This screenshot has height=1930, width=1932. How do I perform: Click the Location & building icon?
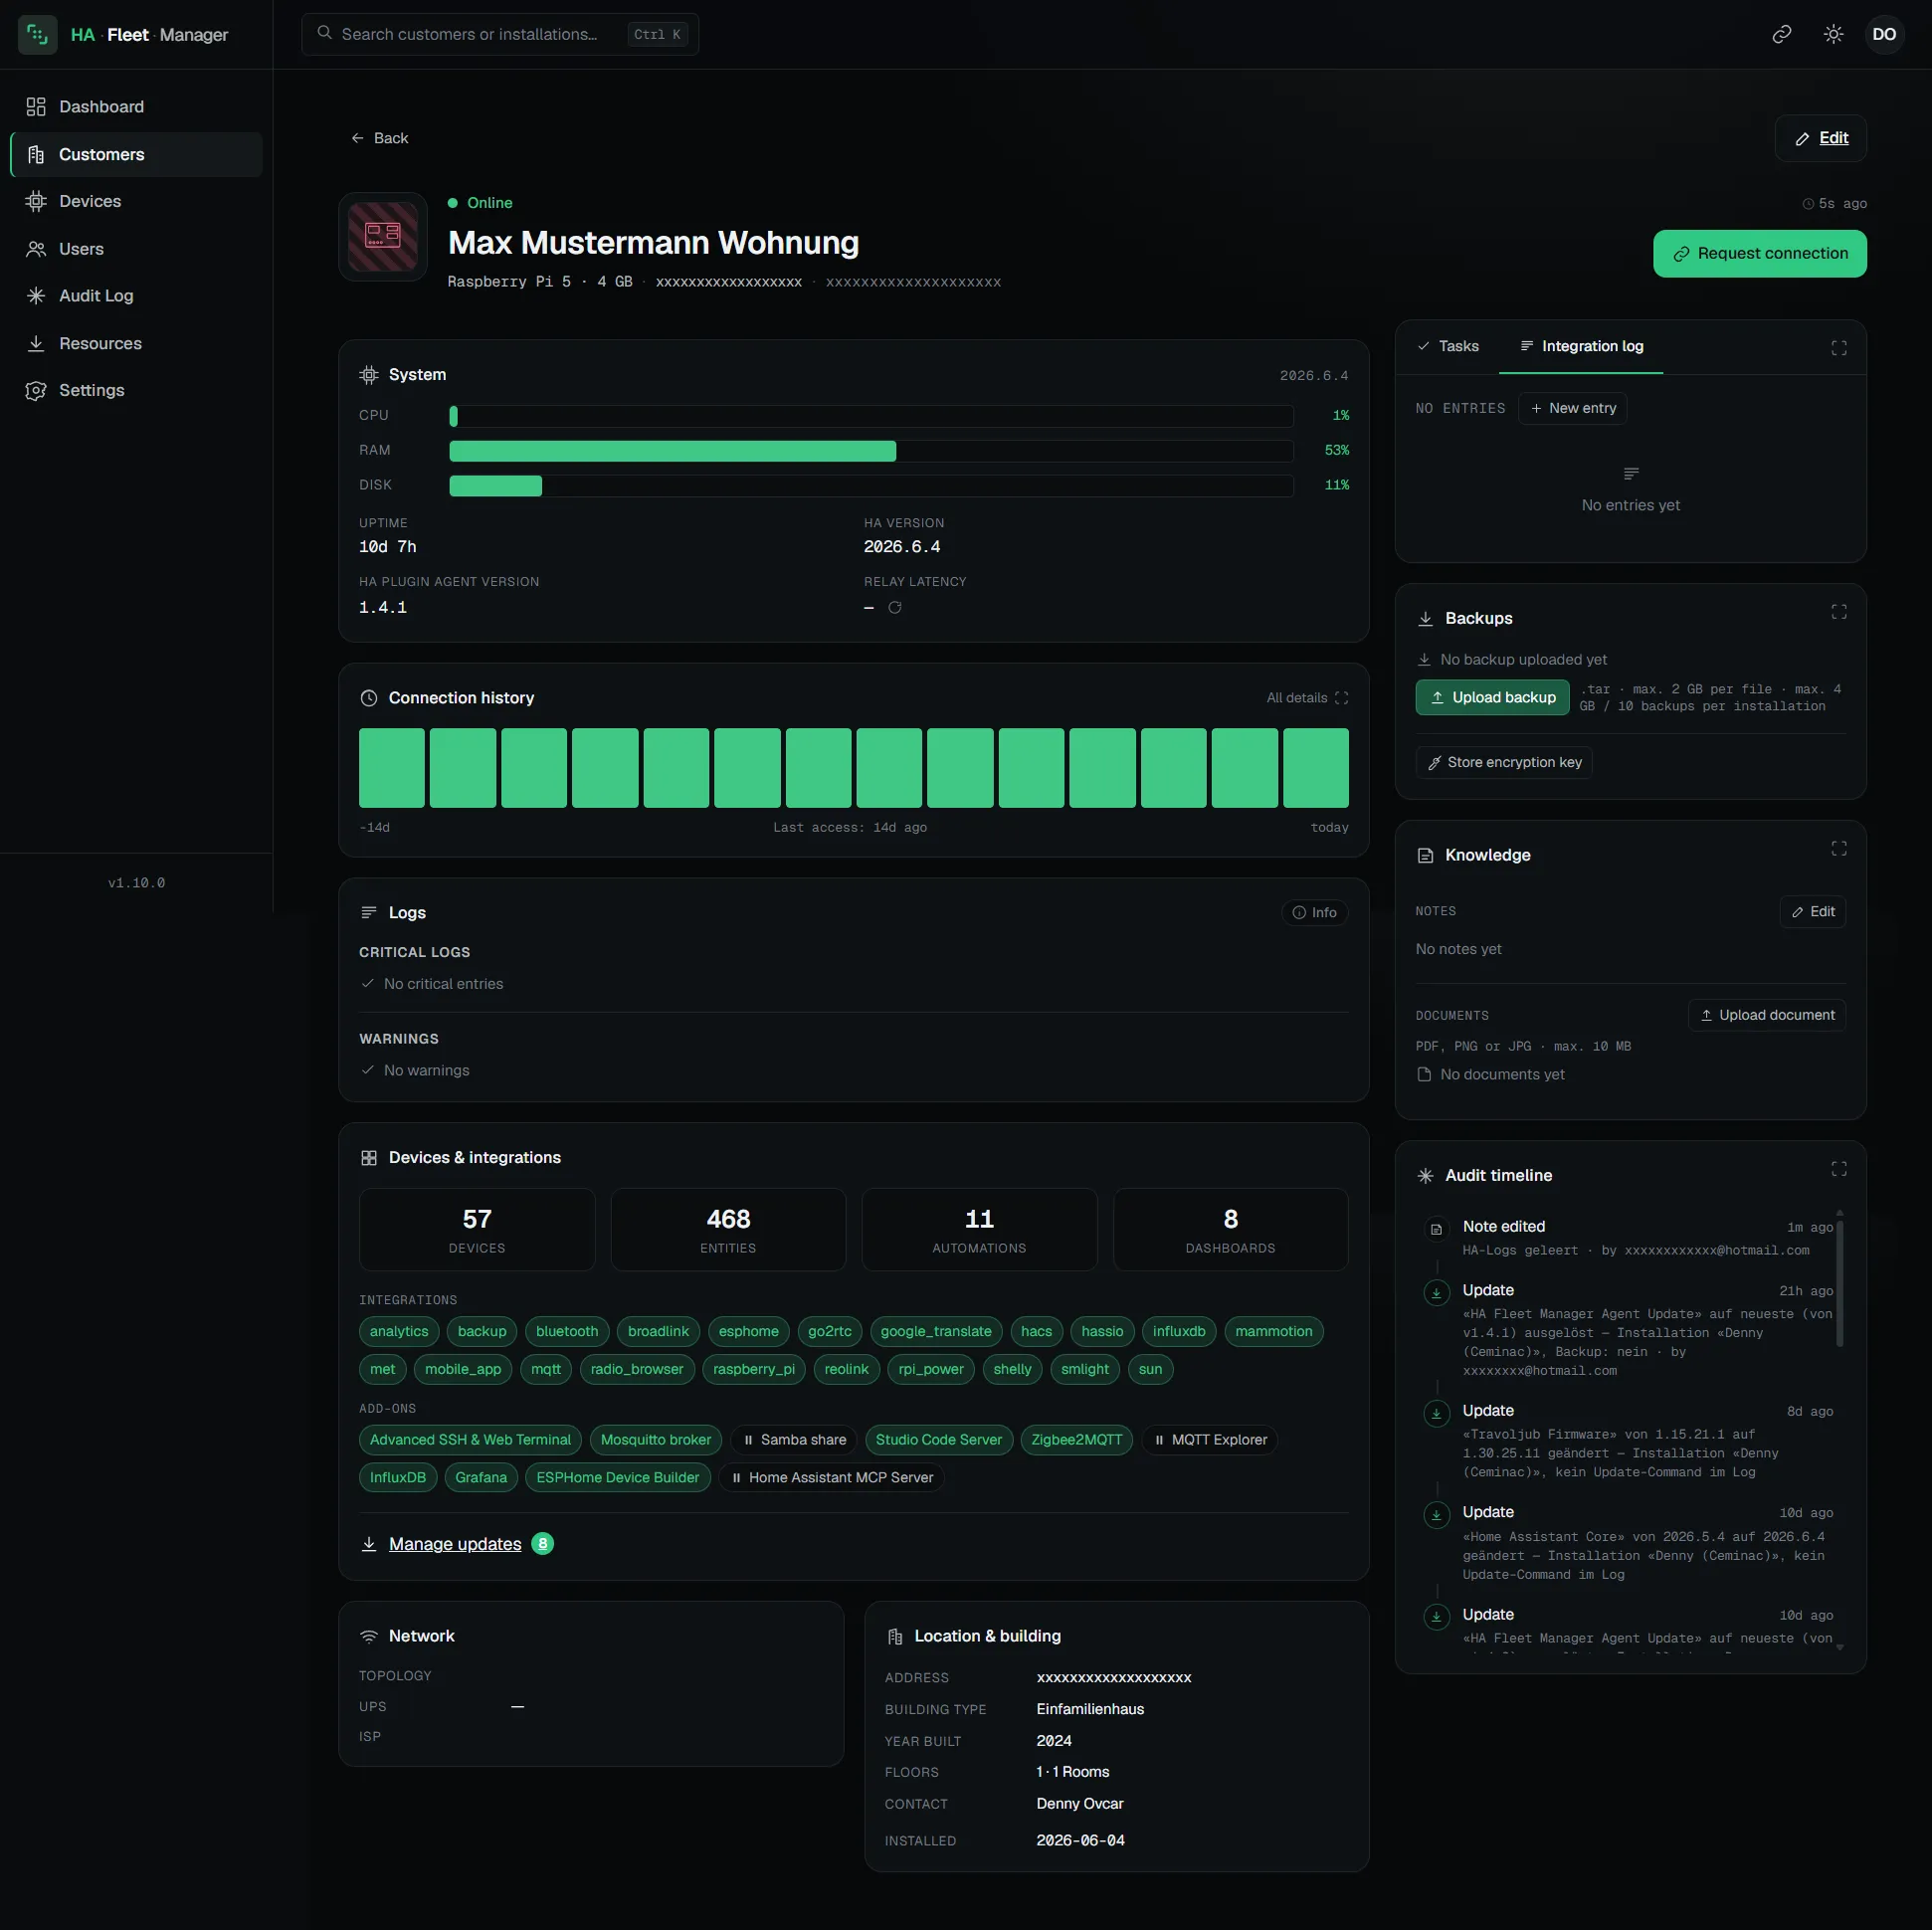[x=894, y=1637]
